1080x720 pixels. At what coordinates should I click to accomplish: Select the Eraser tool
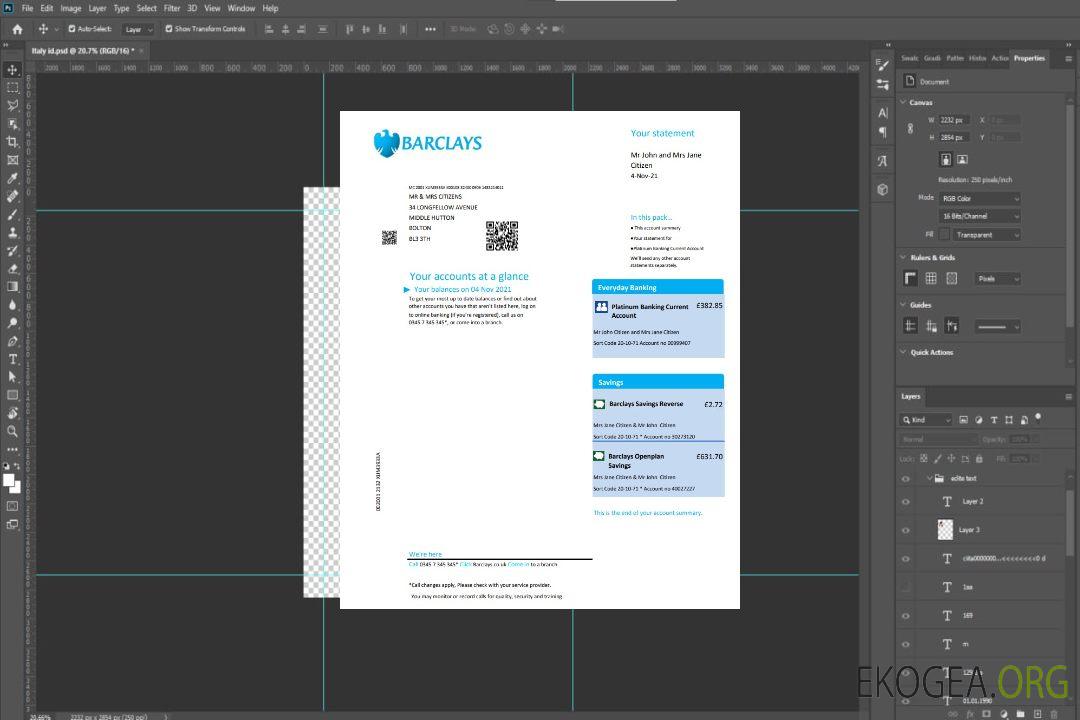tap(12, 269)
